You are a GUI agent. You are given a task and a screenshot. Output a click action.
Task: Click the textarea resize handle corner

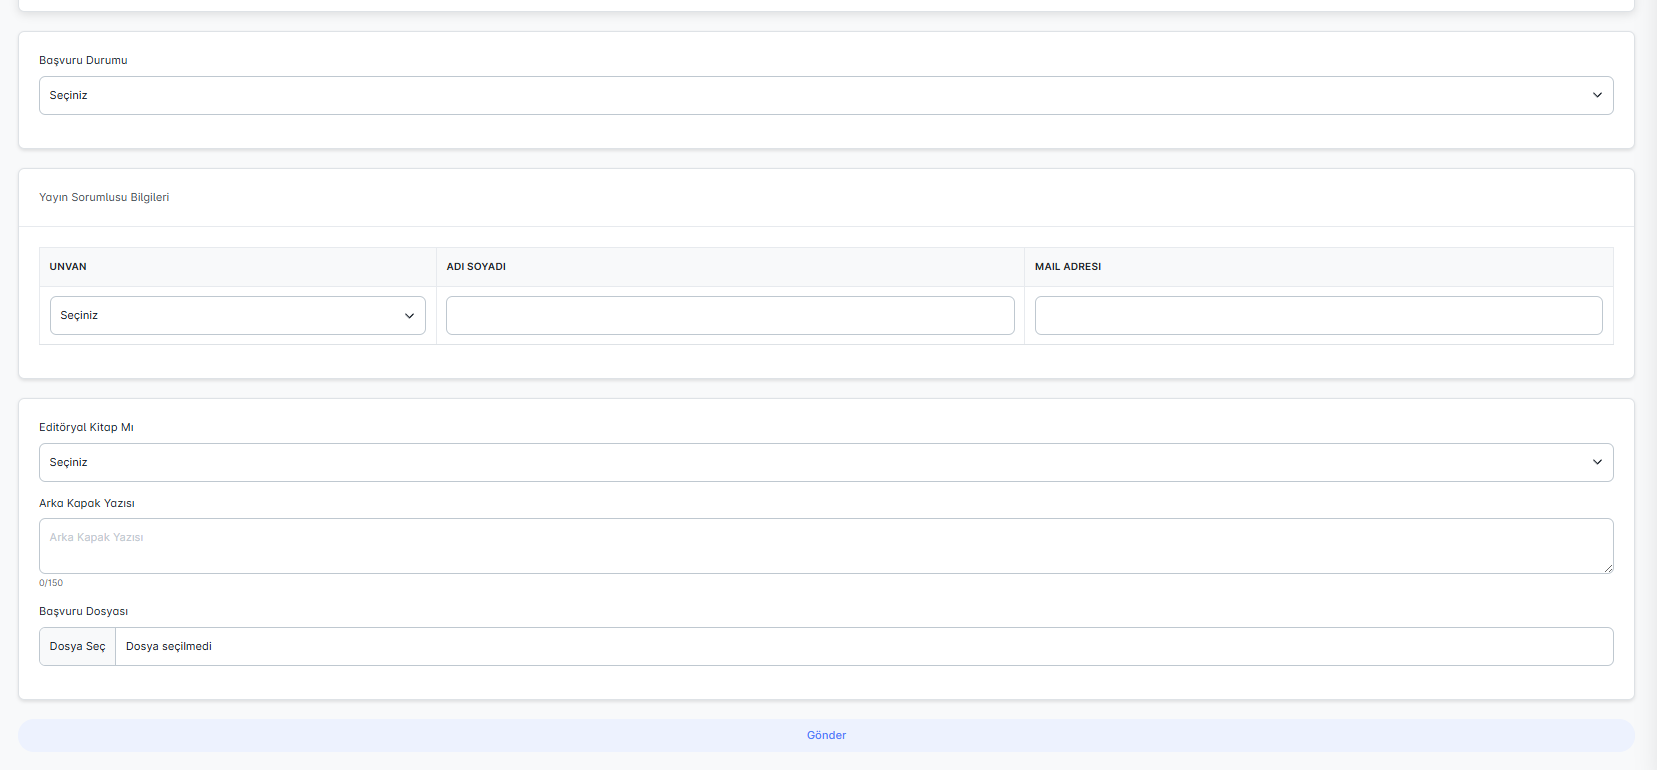(x=1608, y=568)
